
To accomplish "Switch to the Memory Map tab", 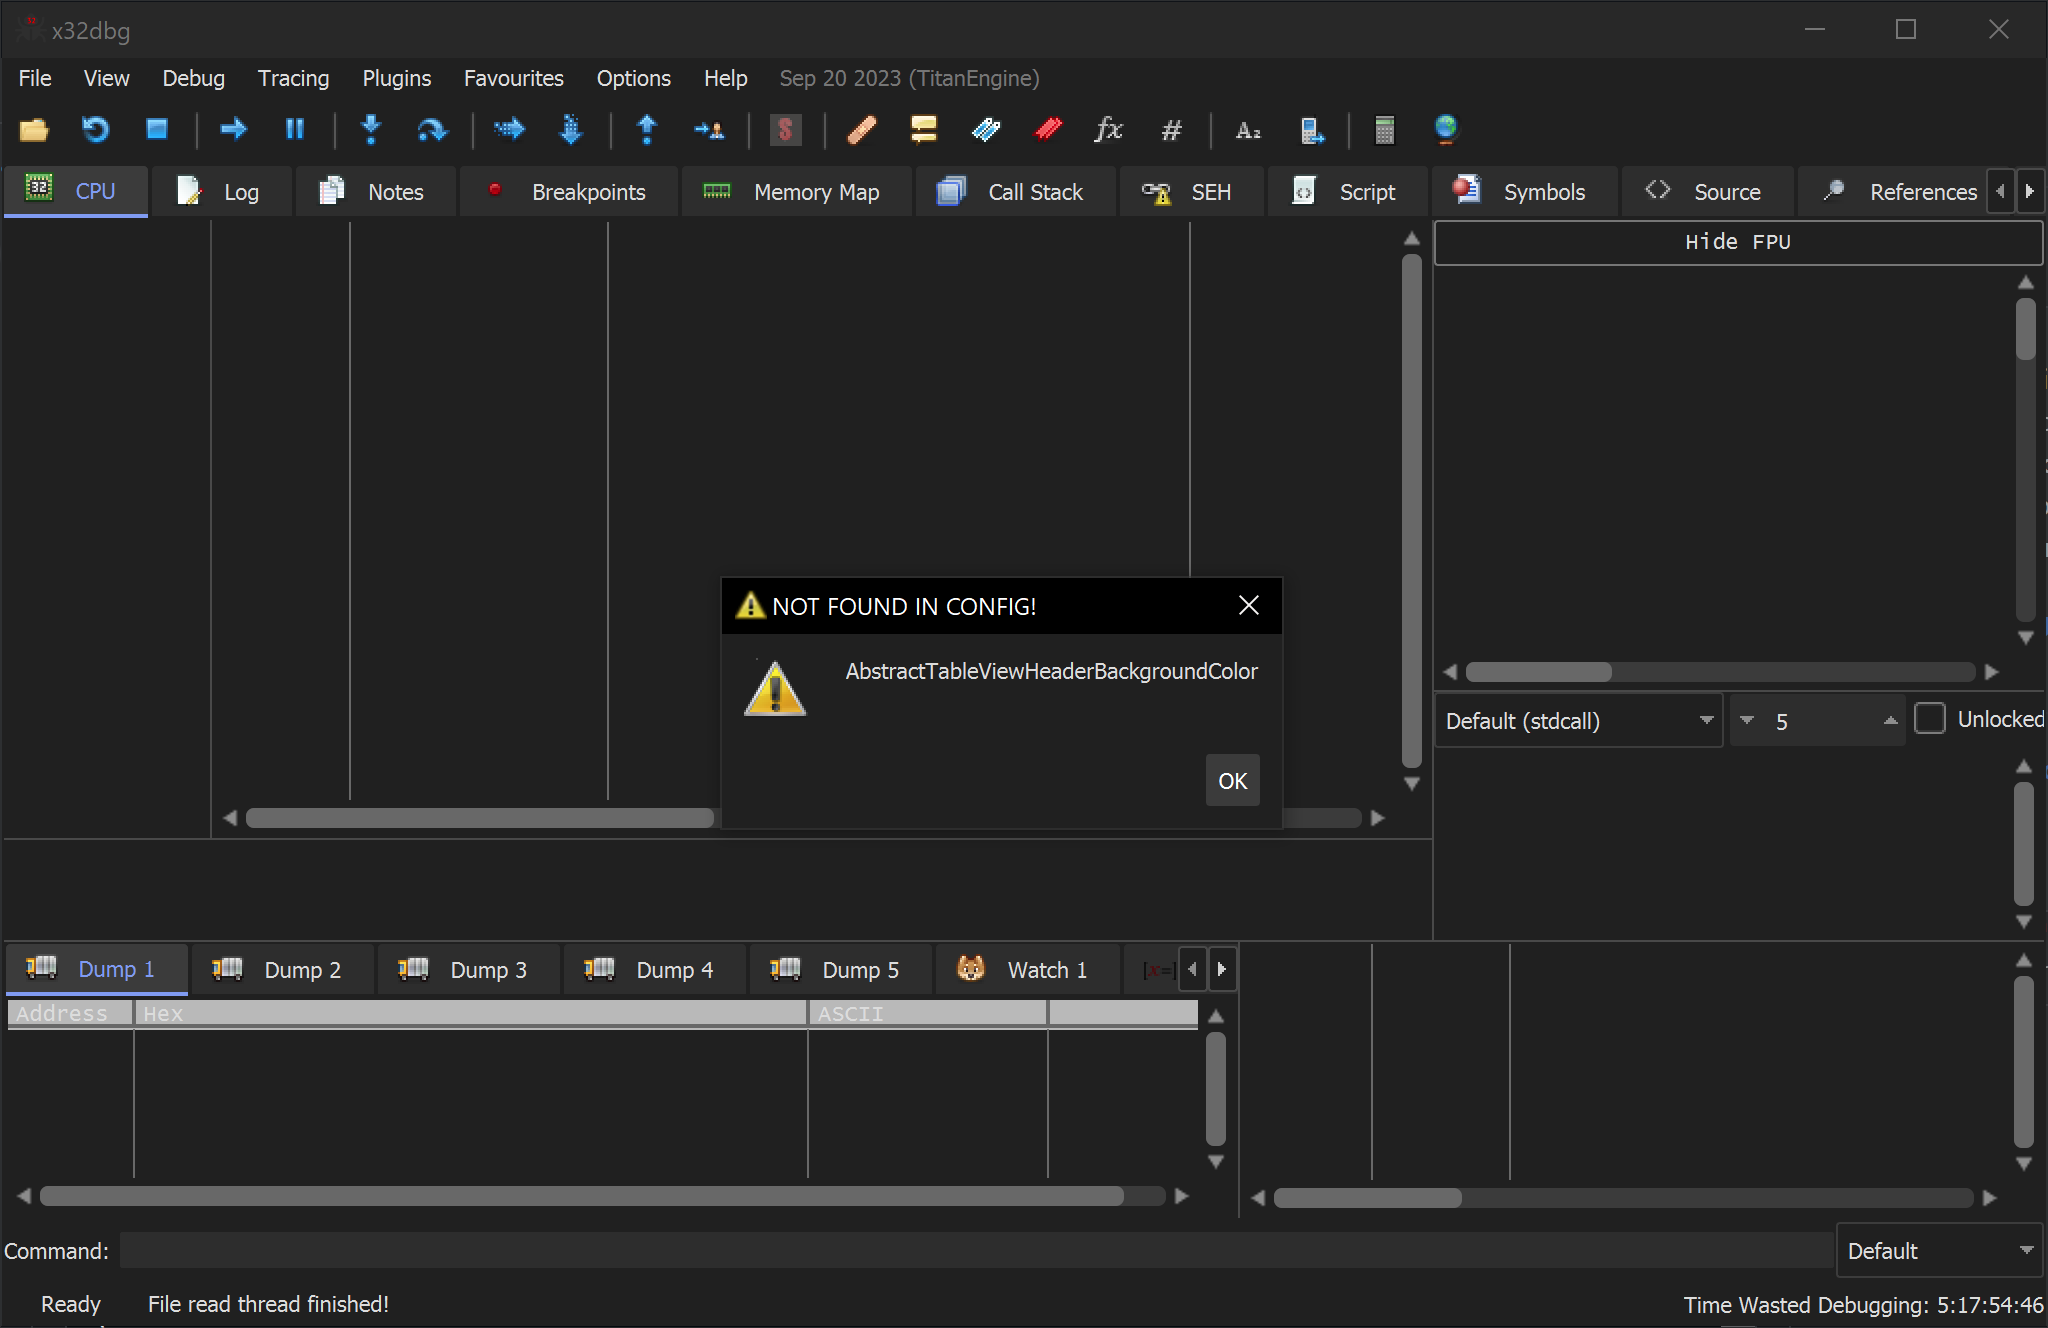I will click(796, 192).
